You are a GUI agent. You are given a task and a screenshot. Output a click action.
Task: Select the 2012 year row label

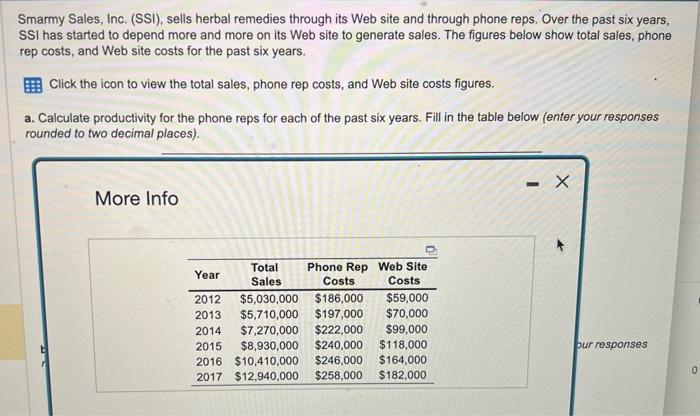[x=207, y=298]
